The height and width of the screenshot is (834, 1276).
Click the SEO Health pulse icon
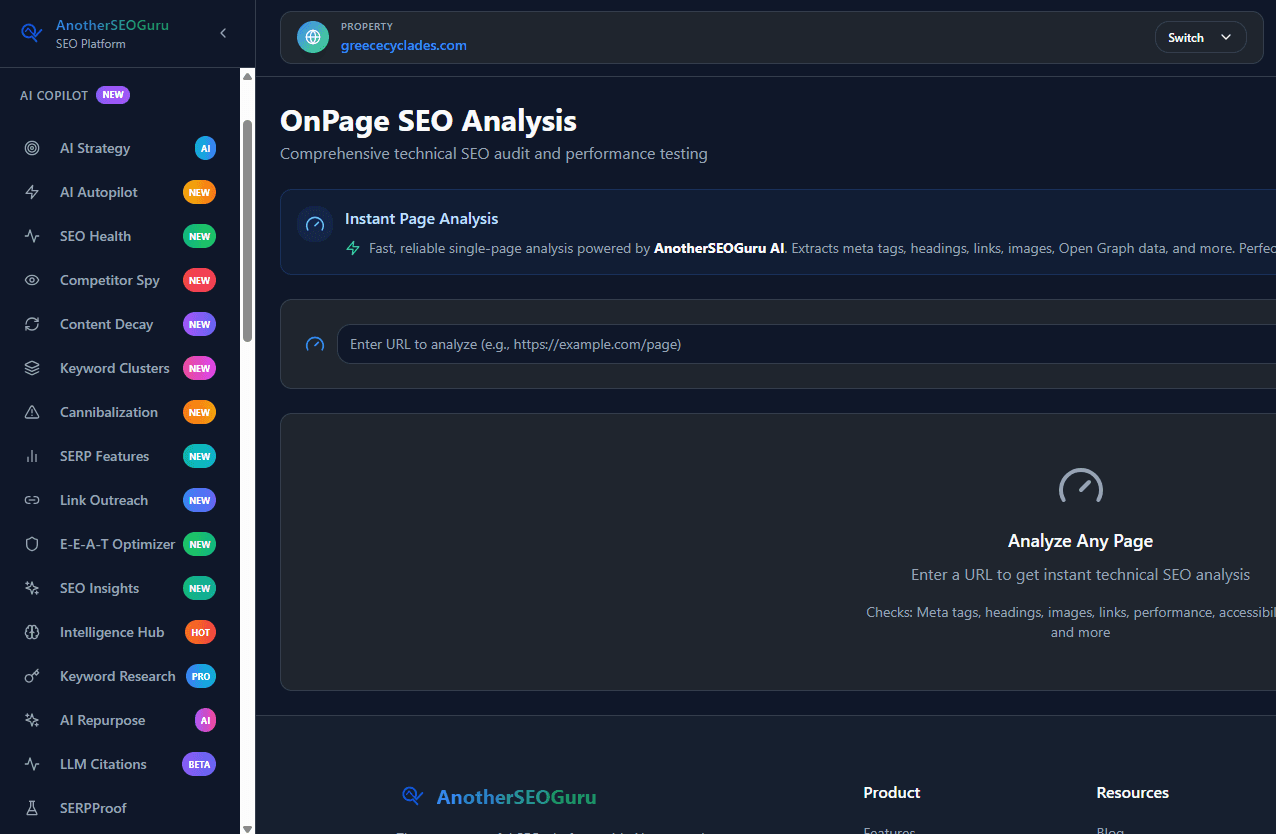(32, 236)
